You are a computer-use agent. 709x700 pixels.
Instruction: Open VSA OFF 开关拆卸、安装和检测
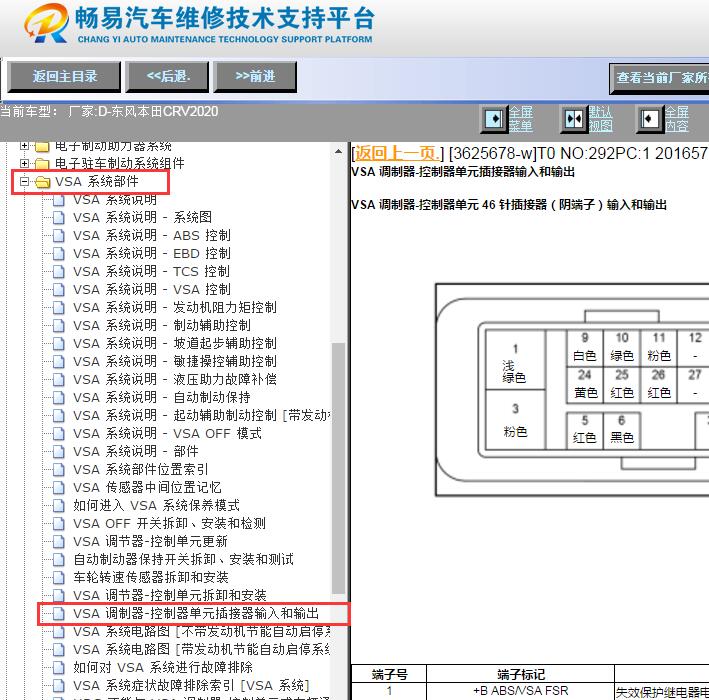[x=170, y=524]
